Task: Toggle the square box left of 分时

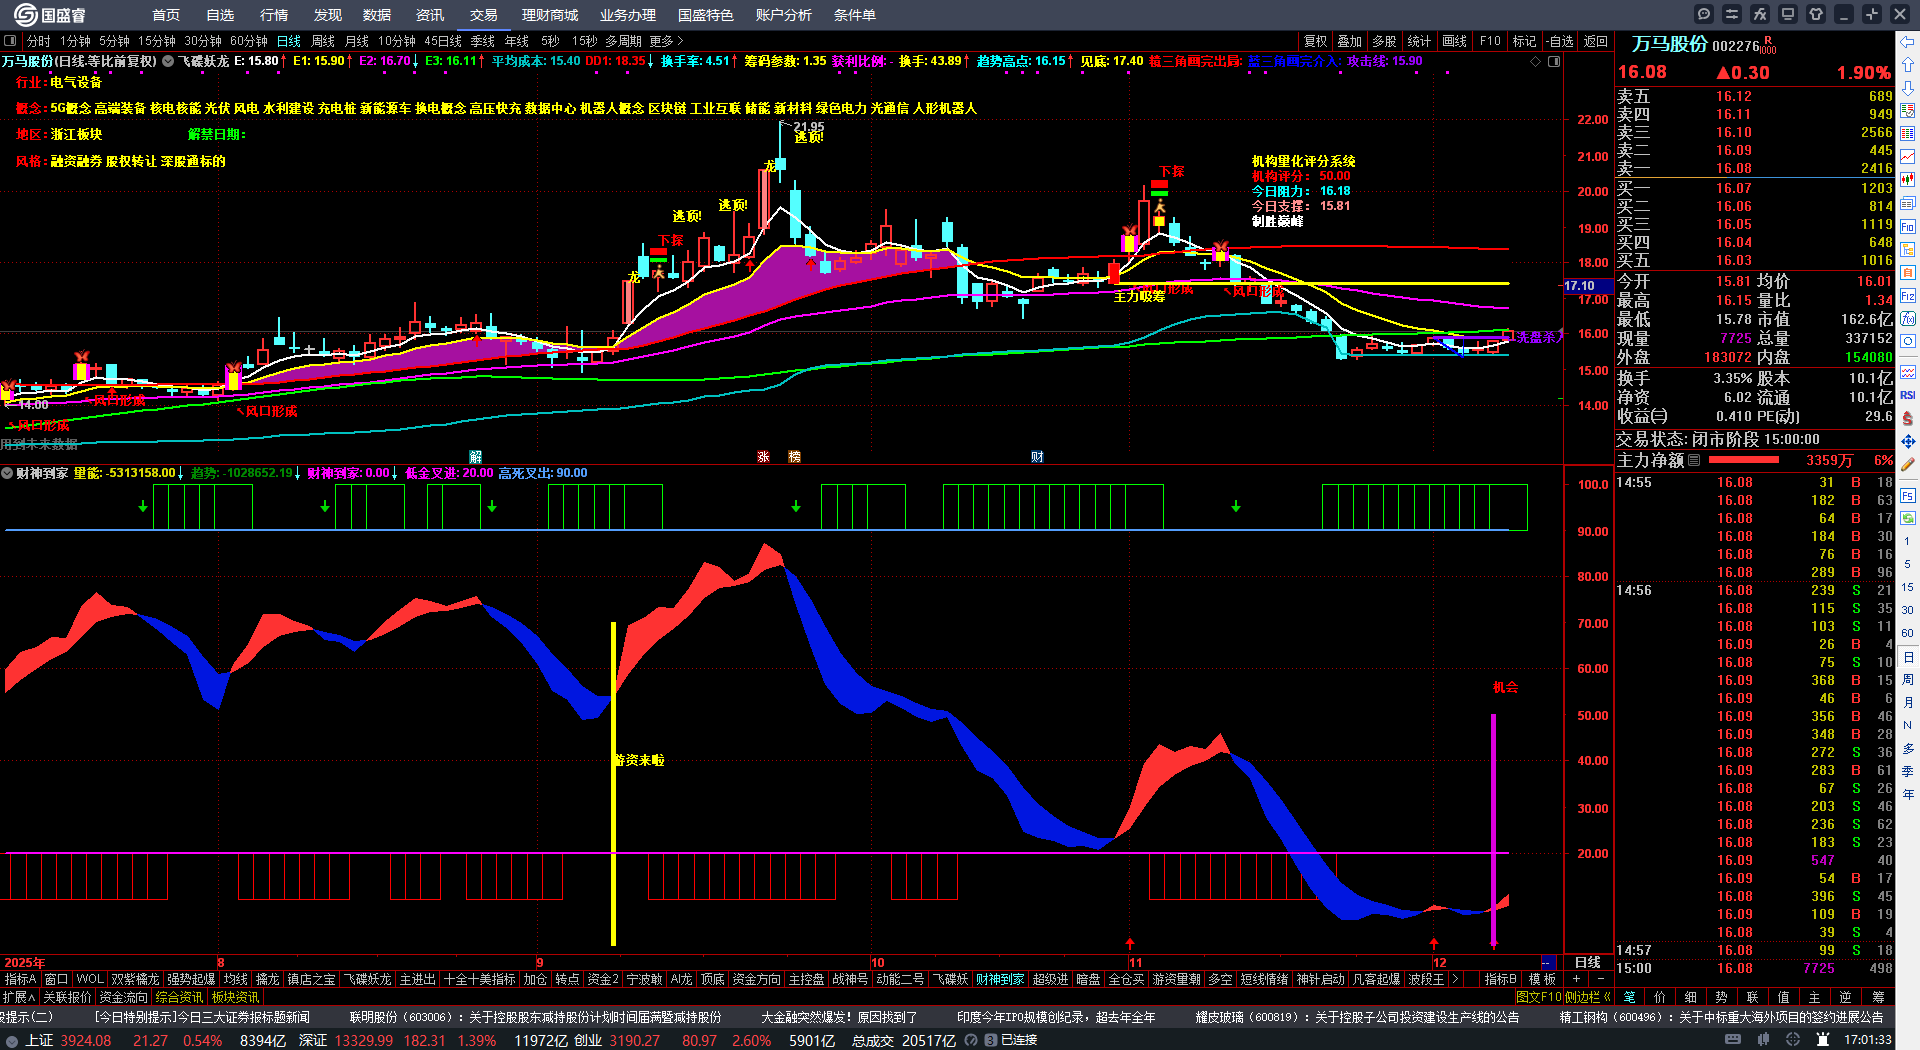Action: pos(10,41)
